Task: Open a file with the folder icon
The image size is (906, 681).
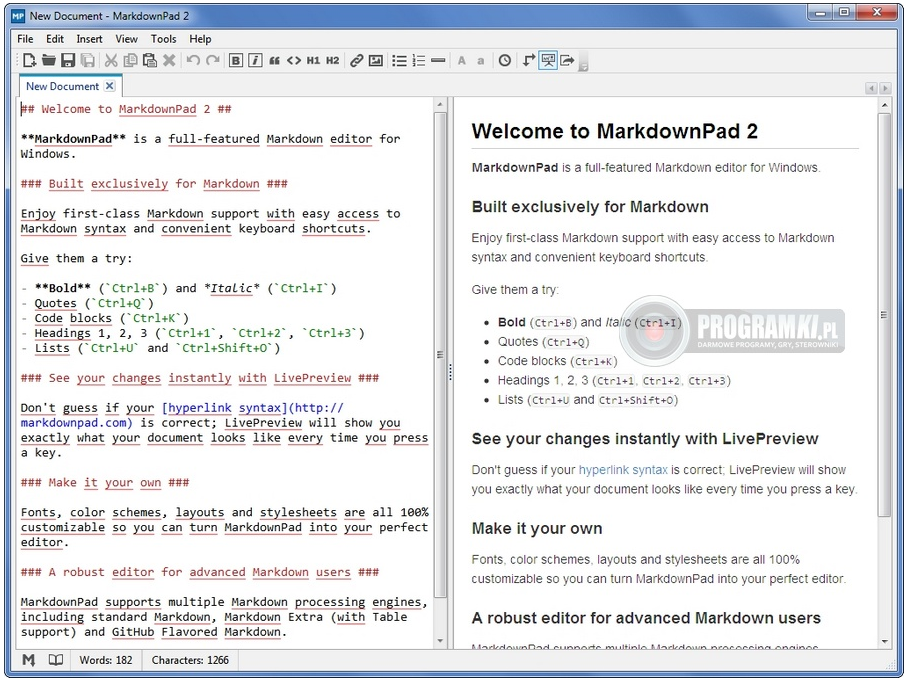Action: click(x=49, y=60)
